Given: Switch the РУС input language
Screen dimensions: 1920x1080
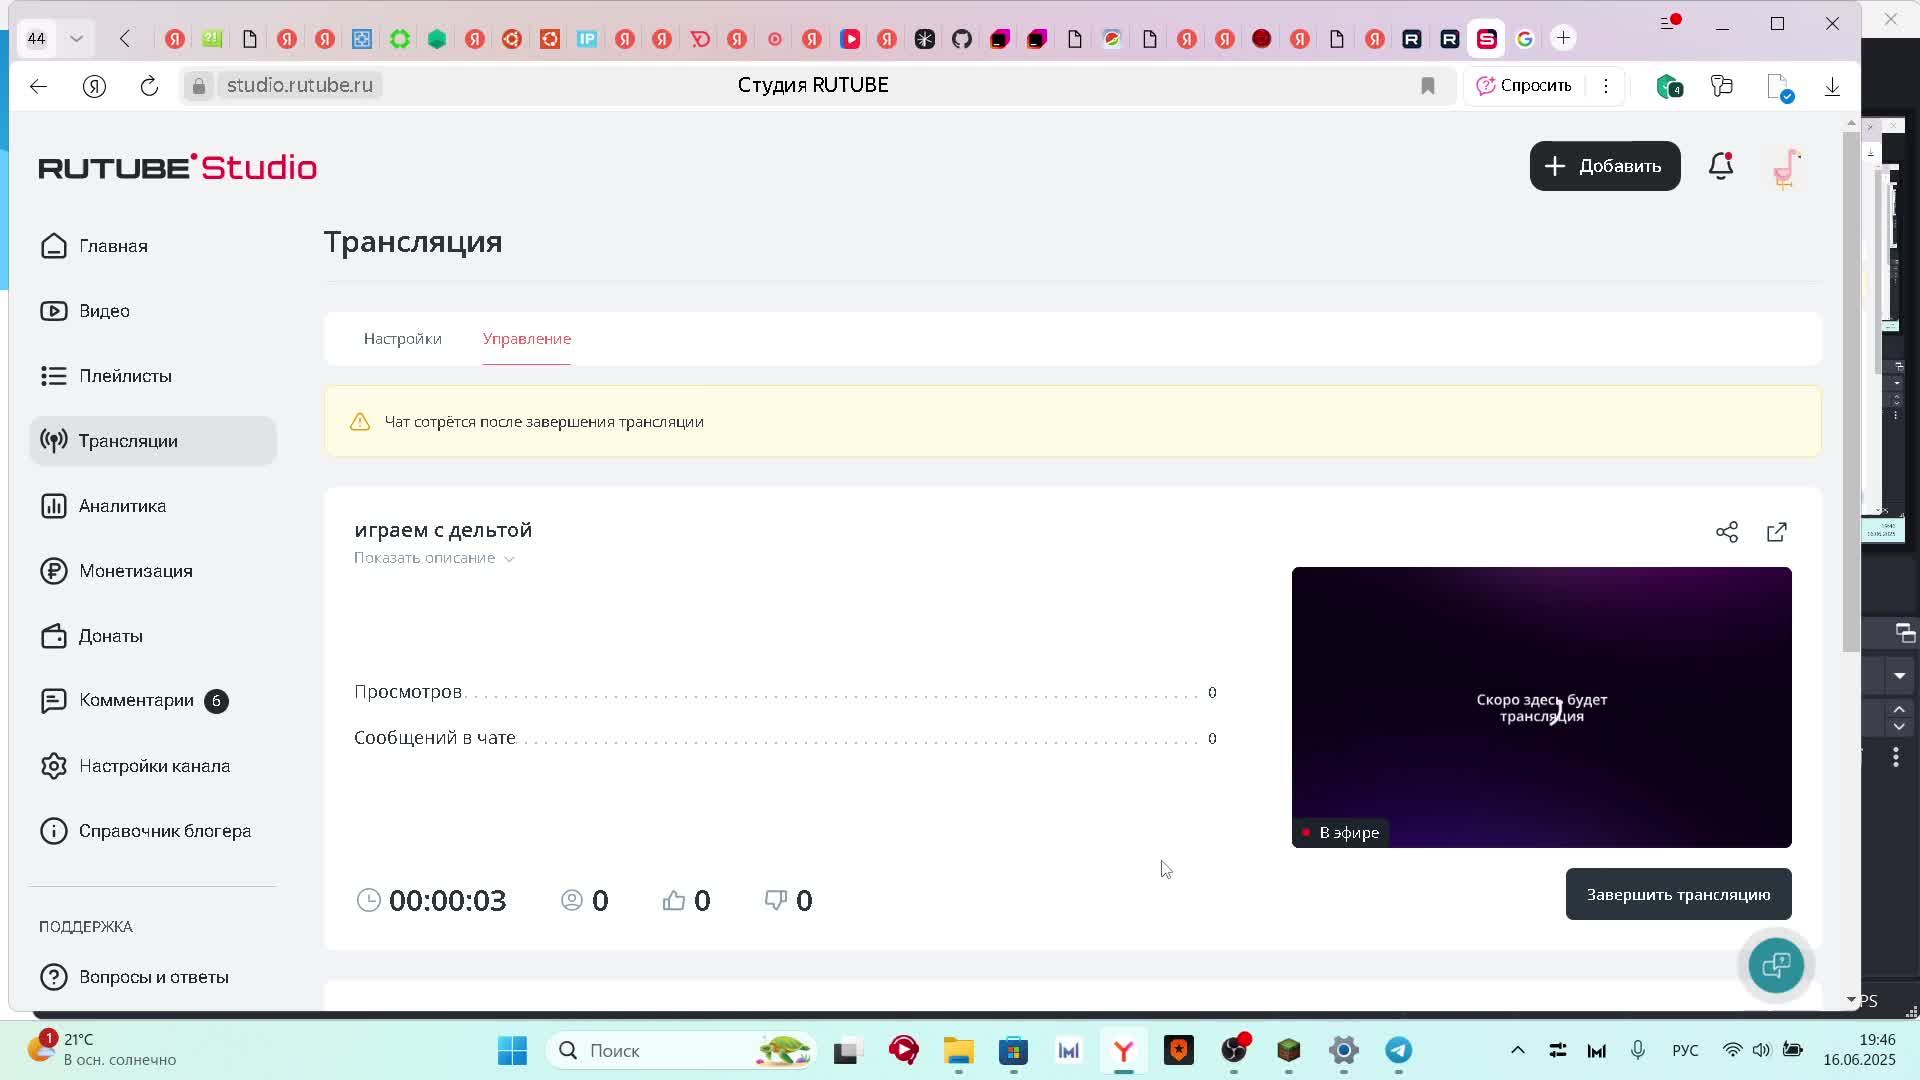Looking at the screenshot, I should pyautogui.click(x=1685, y=1050).
